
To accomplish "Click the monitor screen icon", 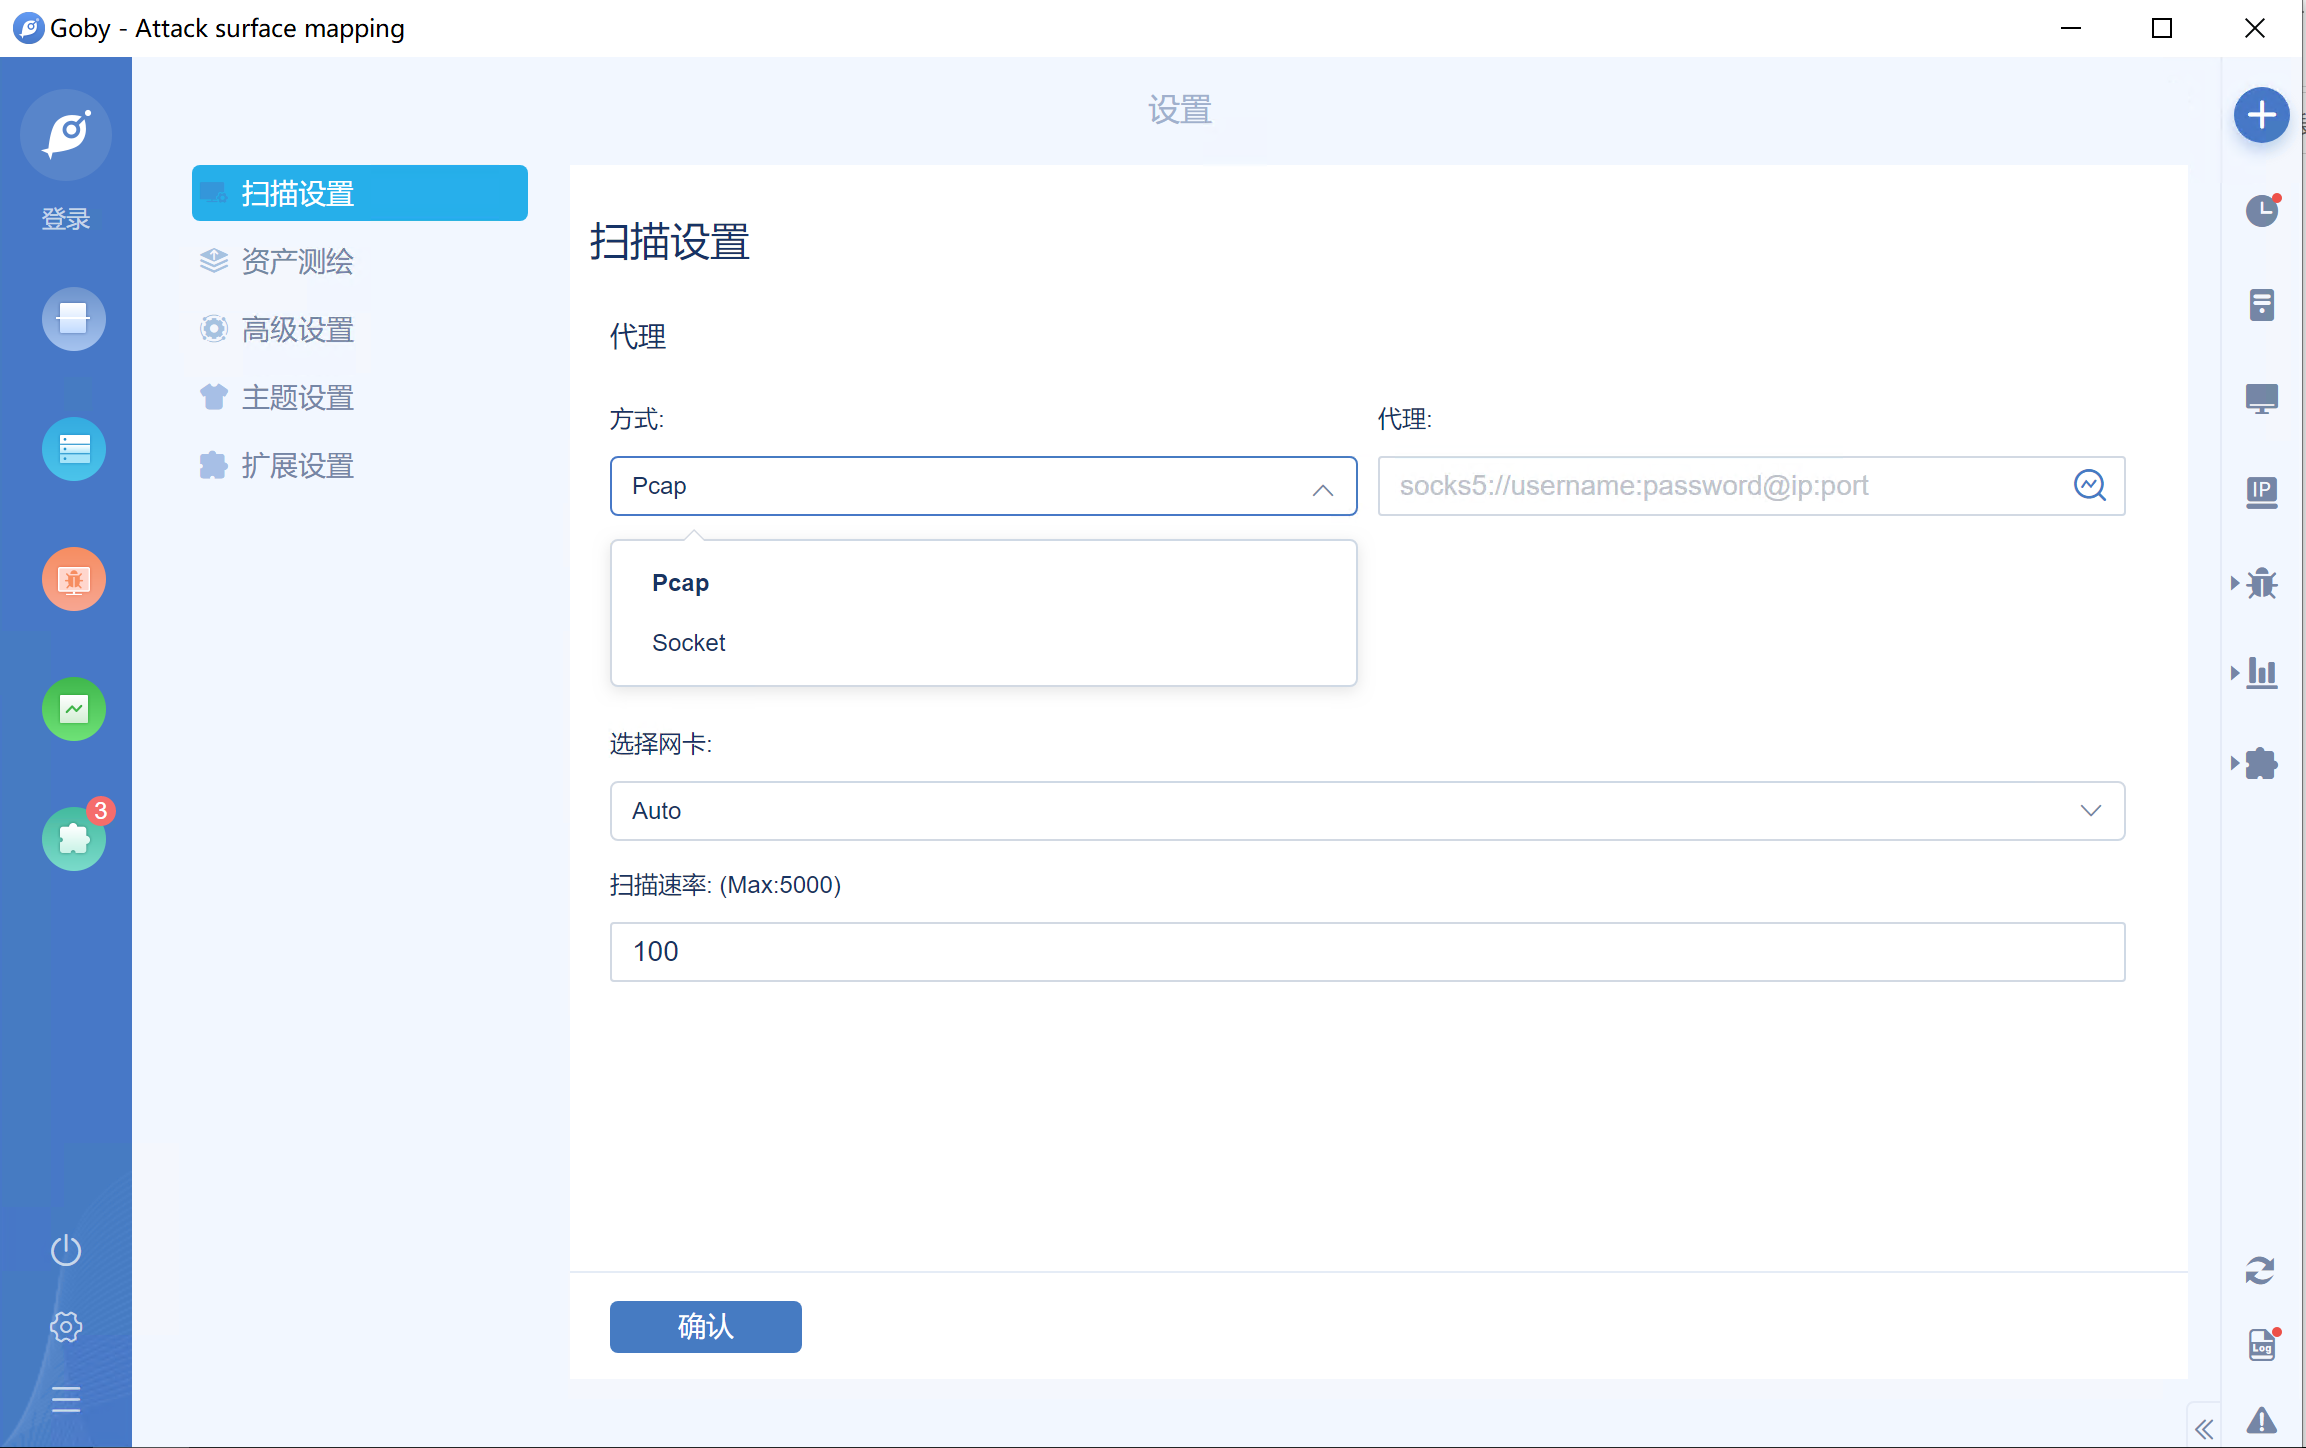I will point(2262,399).
